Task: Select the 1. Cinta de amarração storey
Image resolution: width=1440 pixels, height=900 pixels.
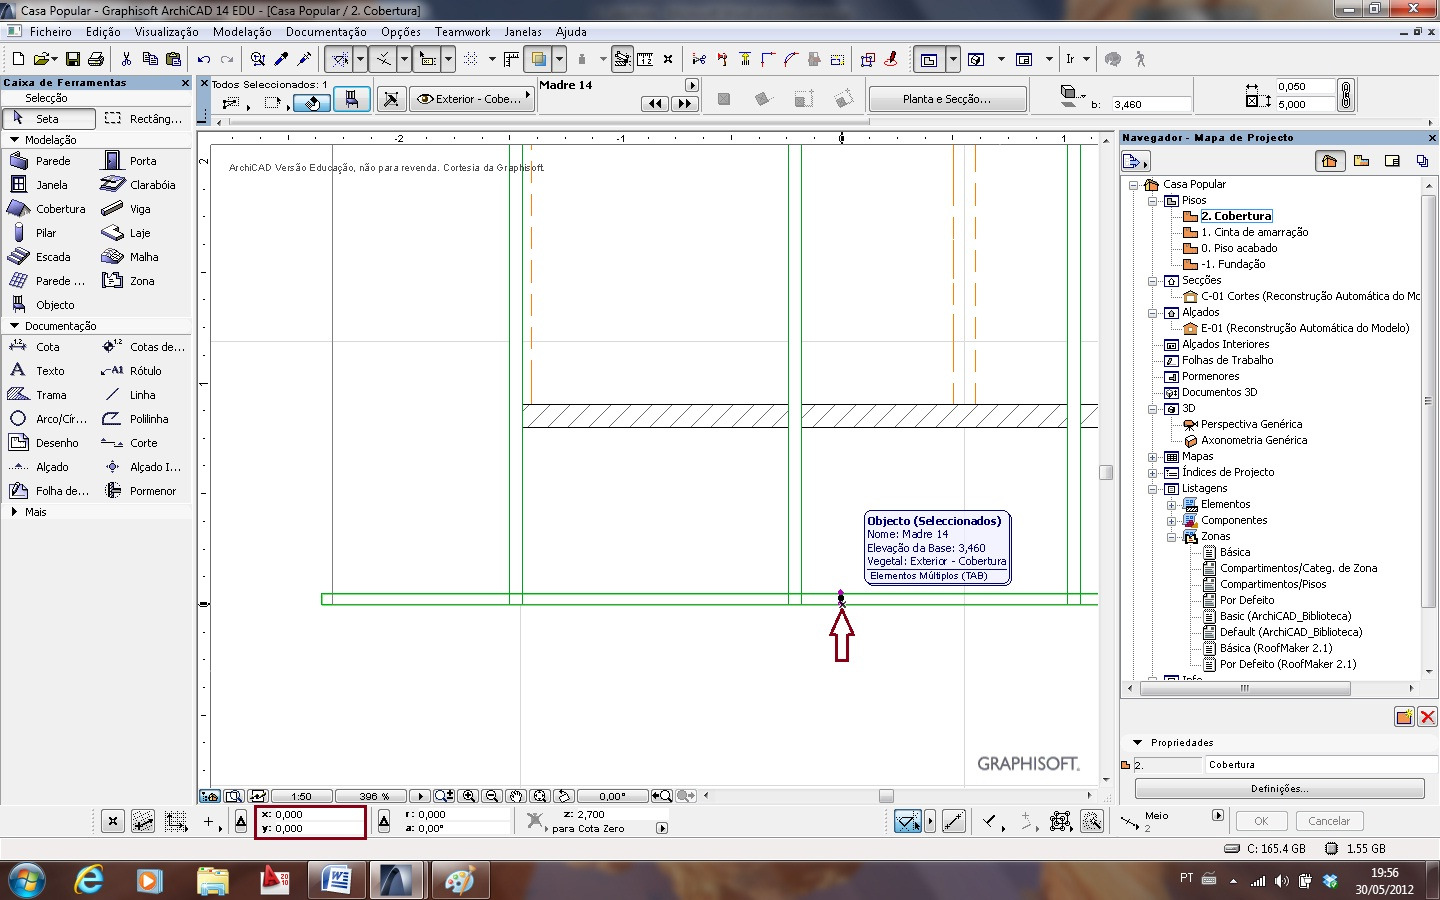Action: [x=1254, y=232]
